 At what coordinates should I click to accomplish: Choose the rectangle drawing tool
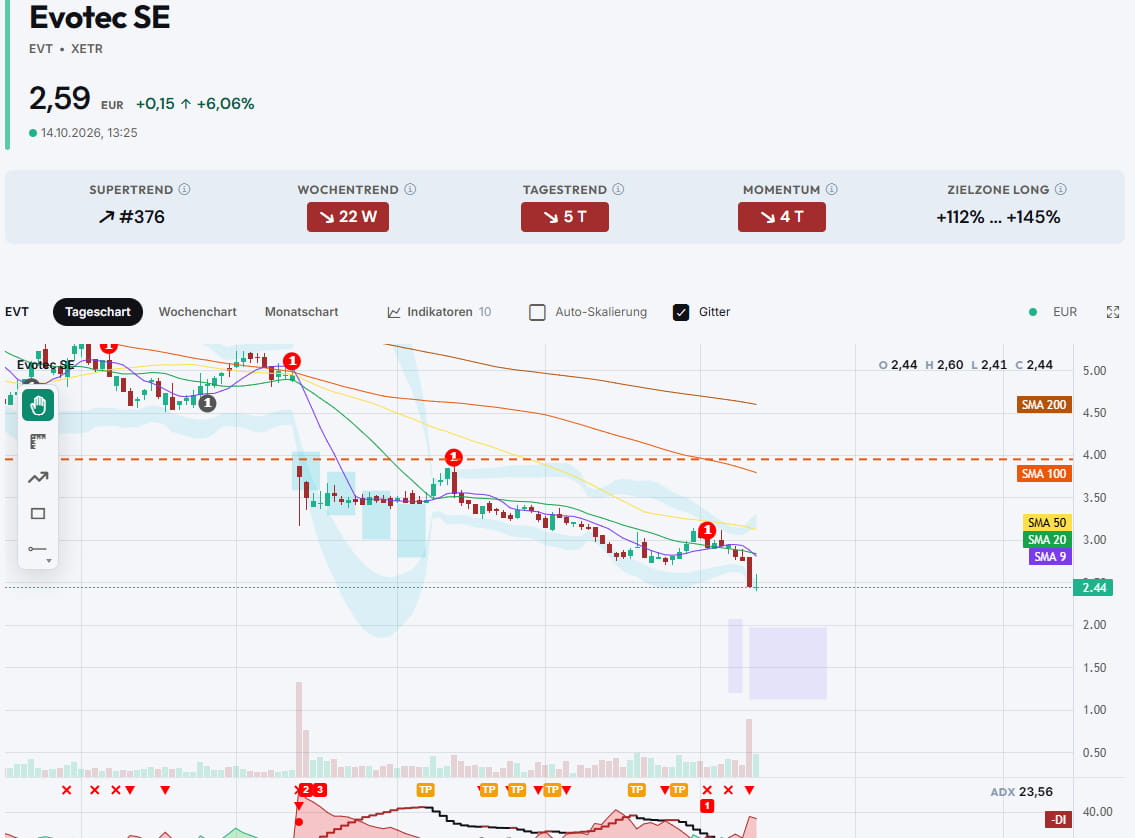point(38,514)
